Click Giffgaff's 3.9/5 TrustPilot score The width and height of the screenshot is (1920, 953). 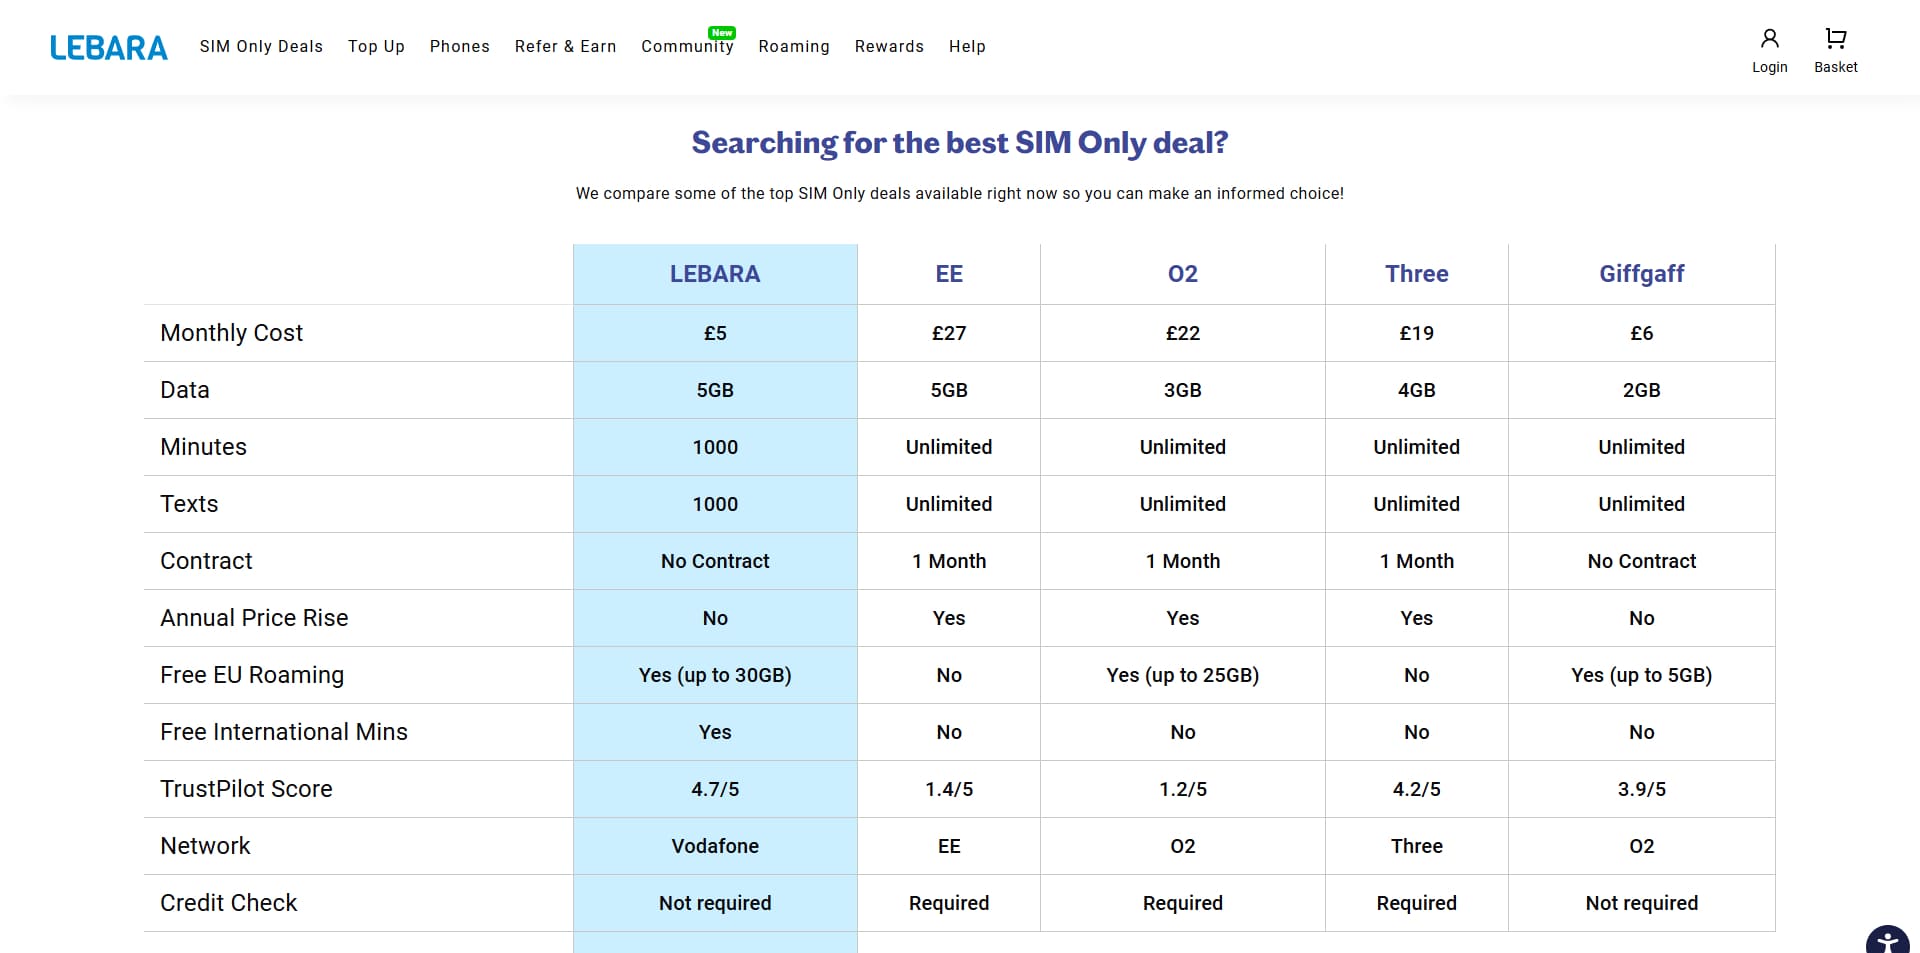pos(1642,789)
